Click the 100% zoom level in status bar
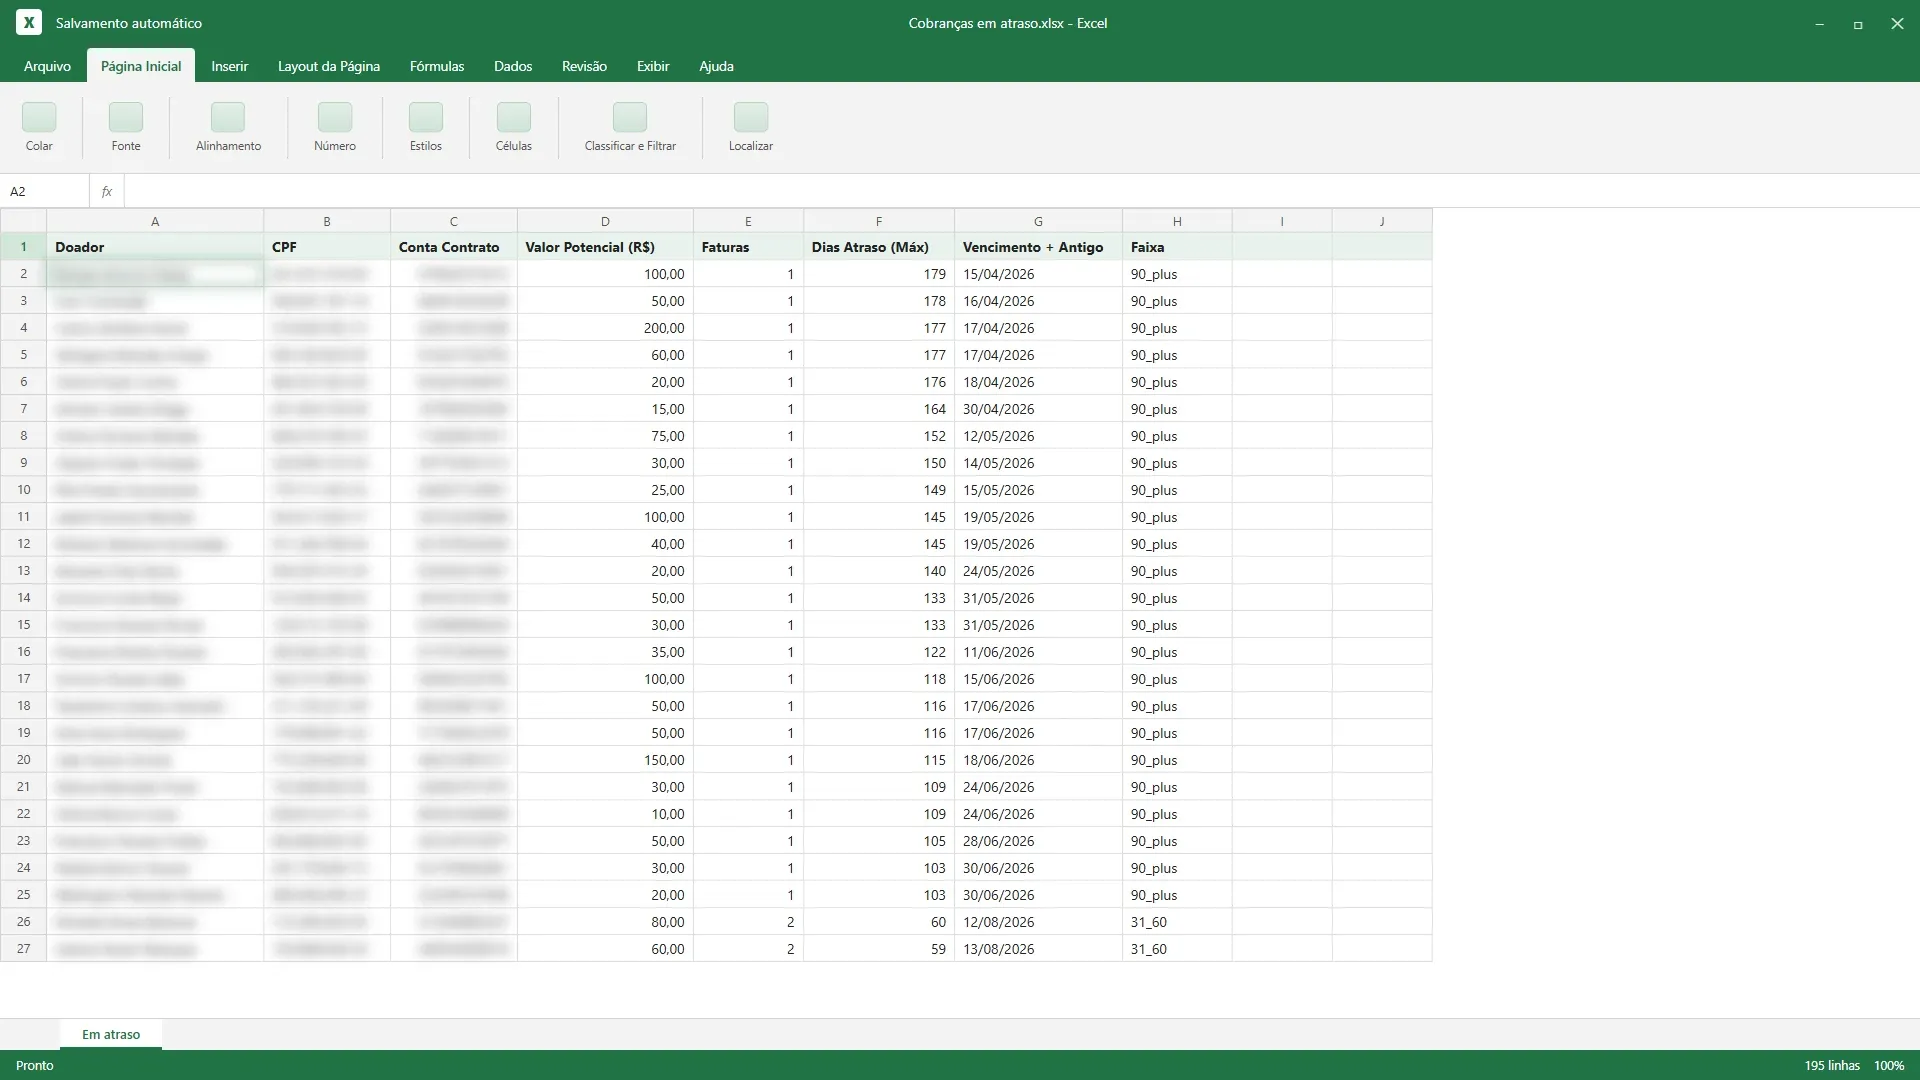This screenshot has height=1080, width=1920. pos(1888,1065)
